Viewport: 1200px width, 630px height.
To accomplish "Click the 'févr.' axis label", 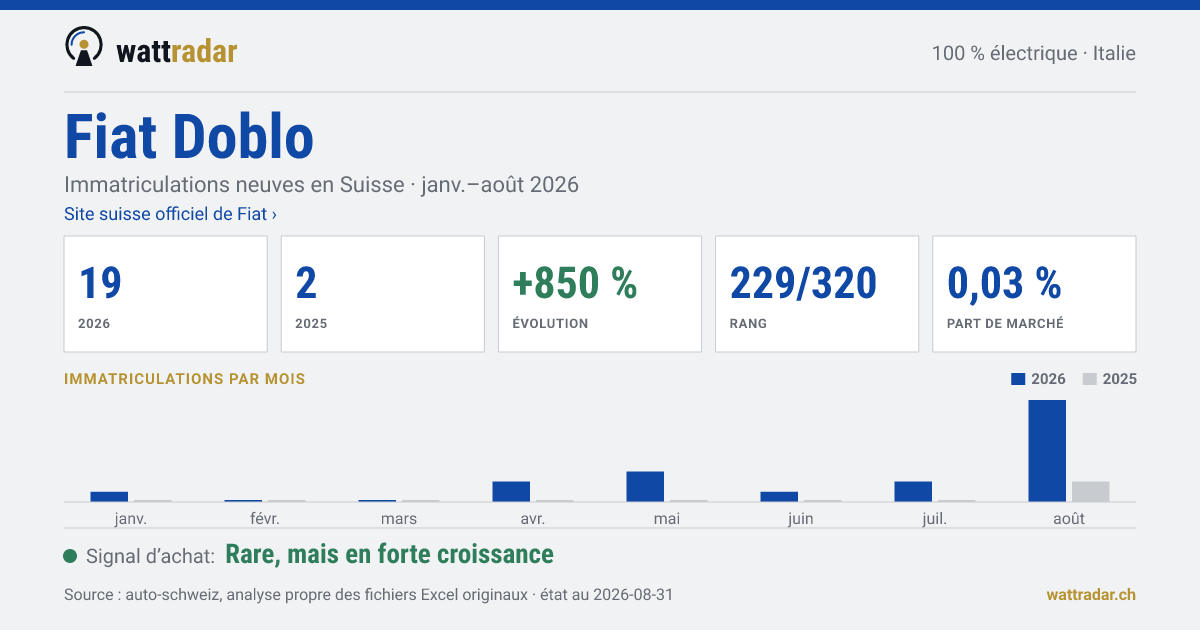I will [265, 518].
